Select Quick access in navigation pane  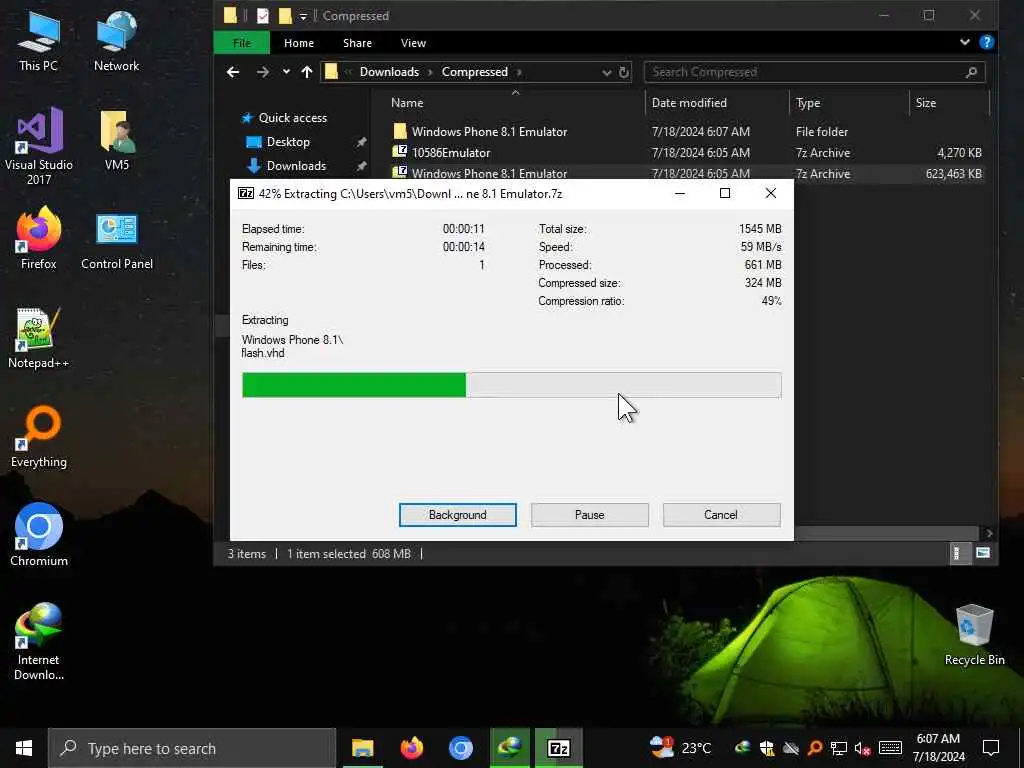[x=293, y=118]
